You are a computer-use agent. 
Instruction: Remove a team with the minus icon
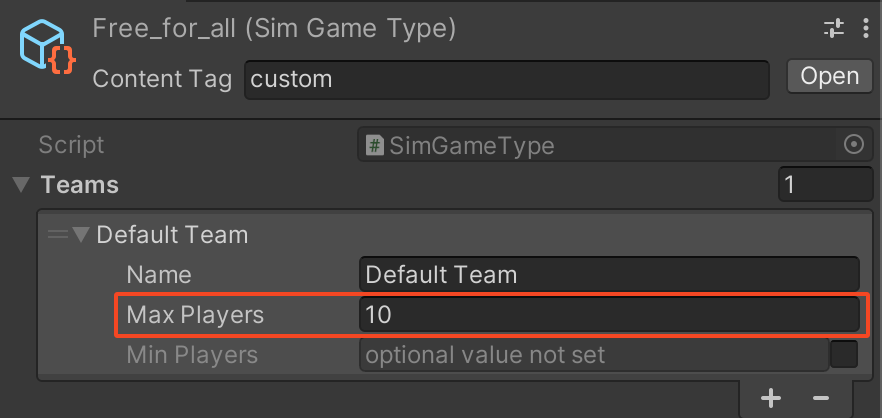click(821, 398)
